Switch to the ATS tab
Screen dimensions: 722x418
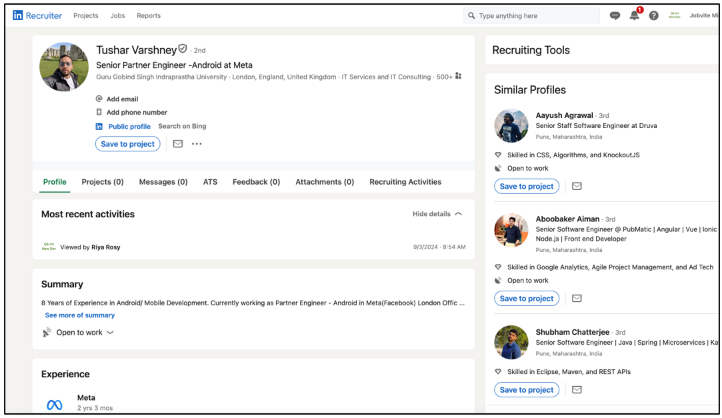[210, 182]
